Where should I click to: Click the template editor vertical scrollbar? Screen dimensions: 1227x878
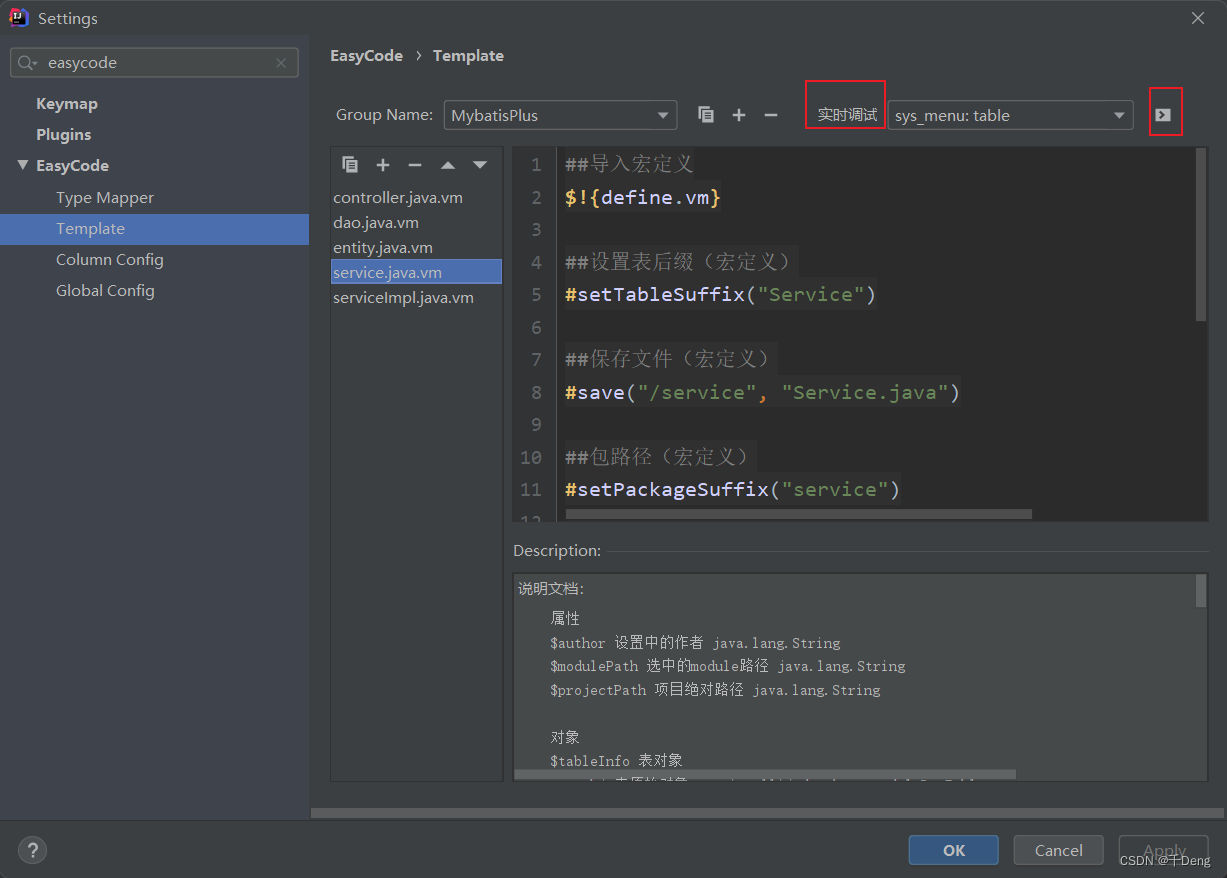(x=1201, y=235)
